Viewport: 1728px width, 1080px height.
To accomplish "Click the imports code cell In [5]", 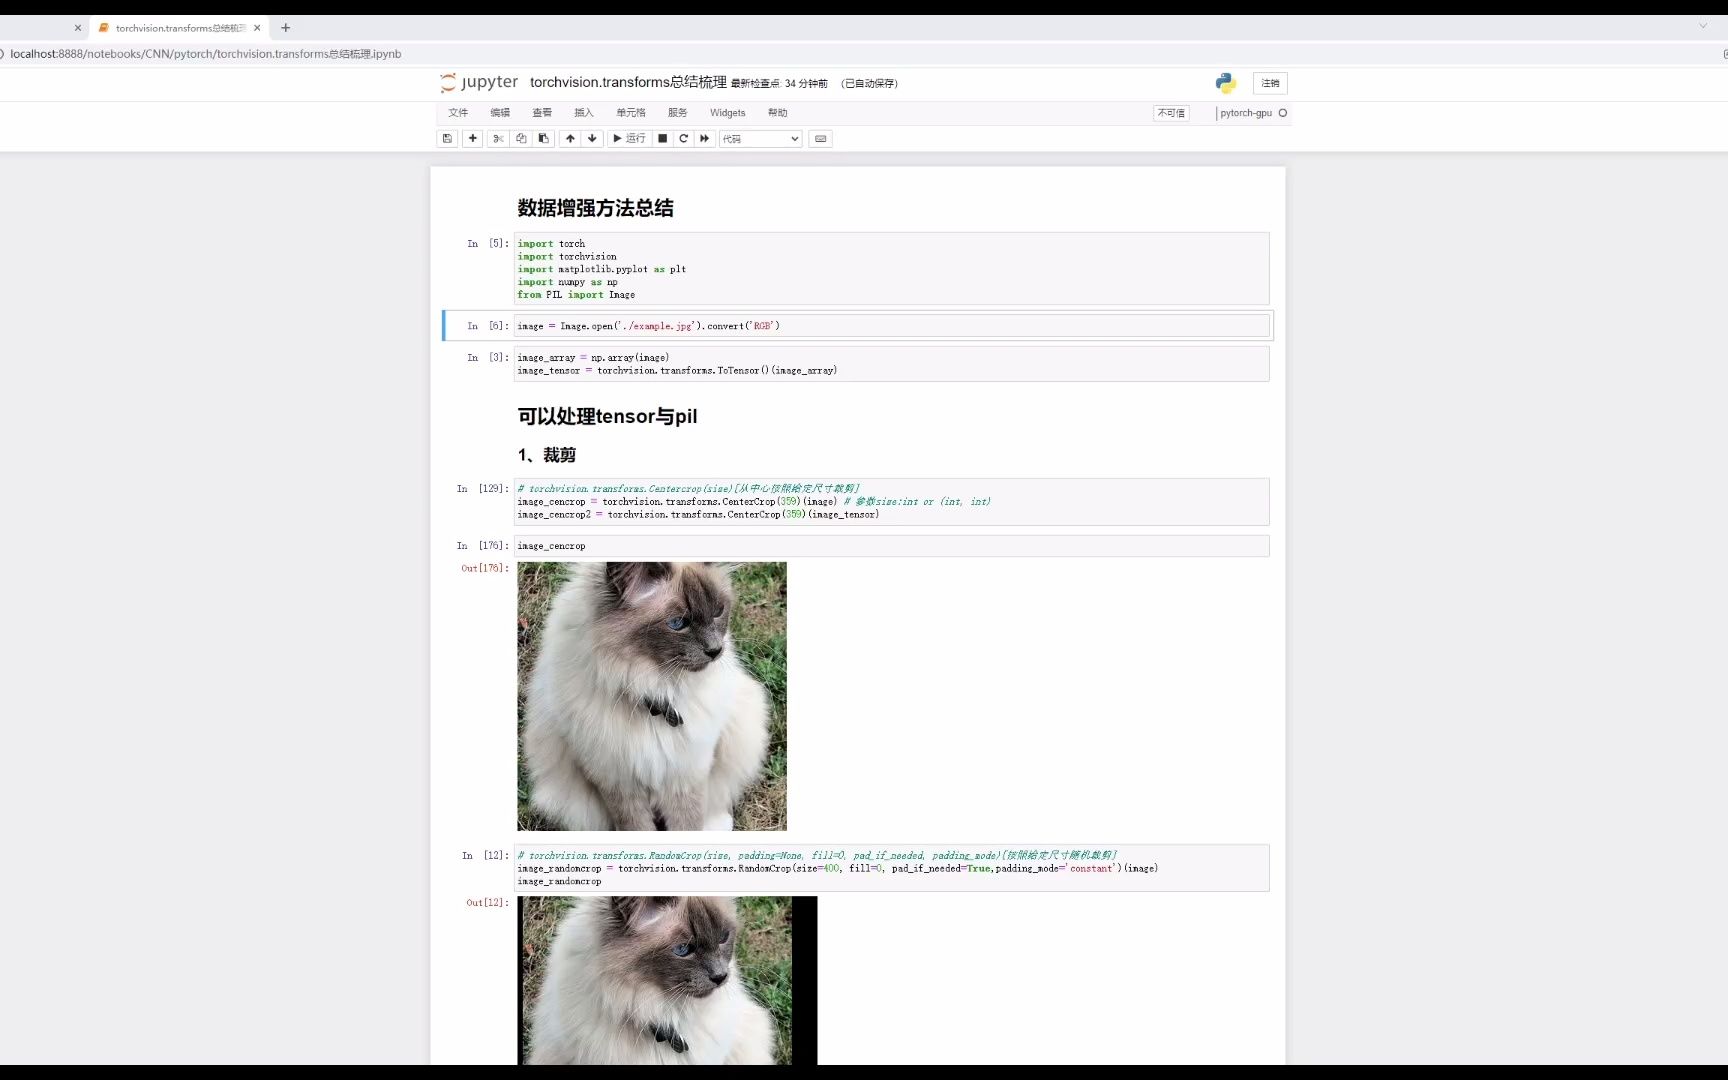I will coord(891,269).
